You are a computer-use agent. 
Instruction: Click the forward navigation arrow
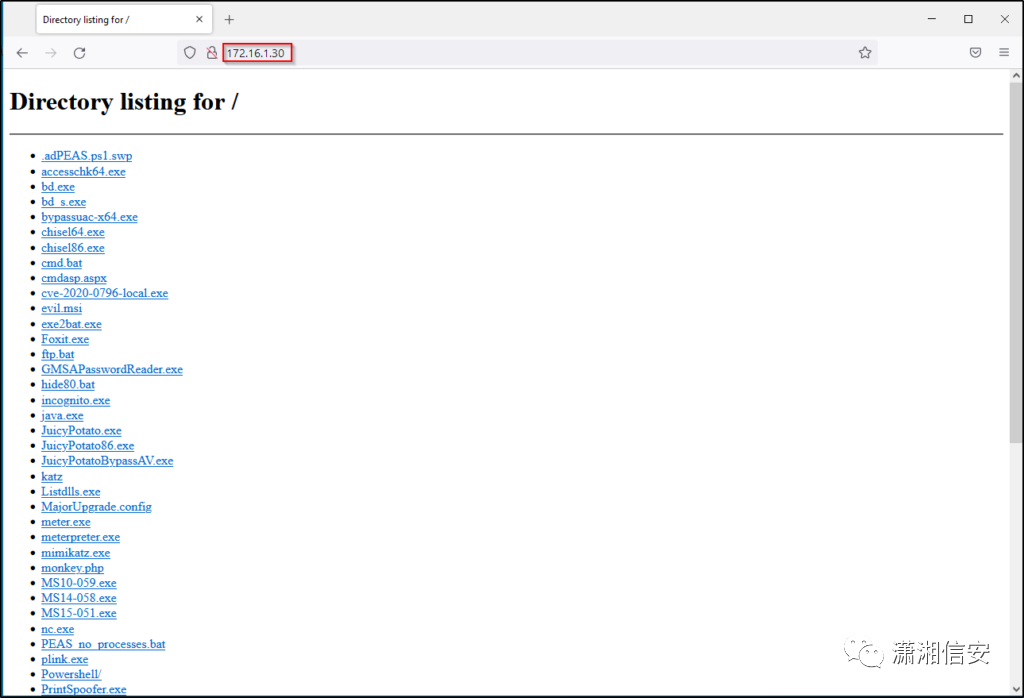[x=51, y=53]
